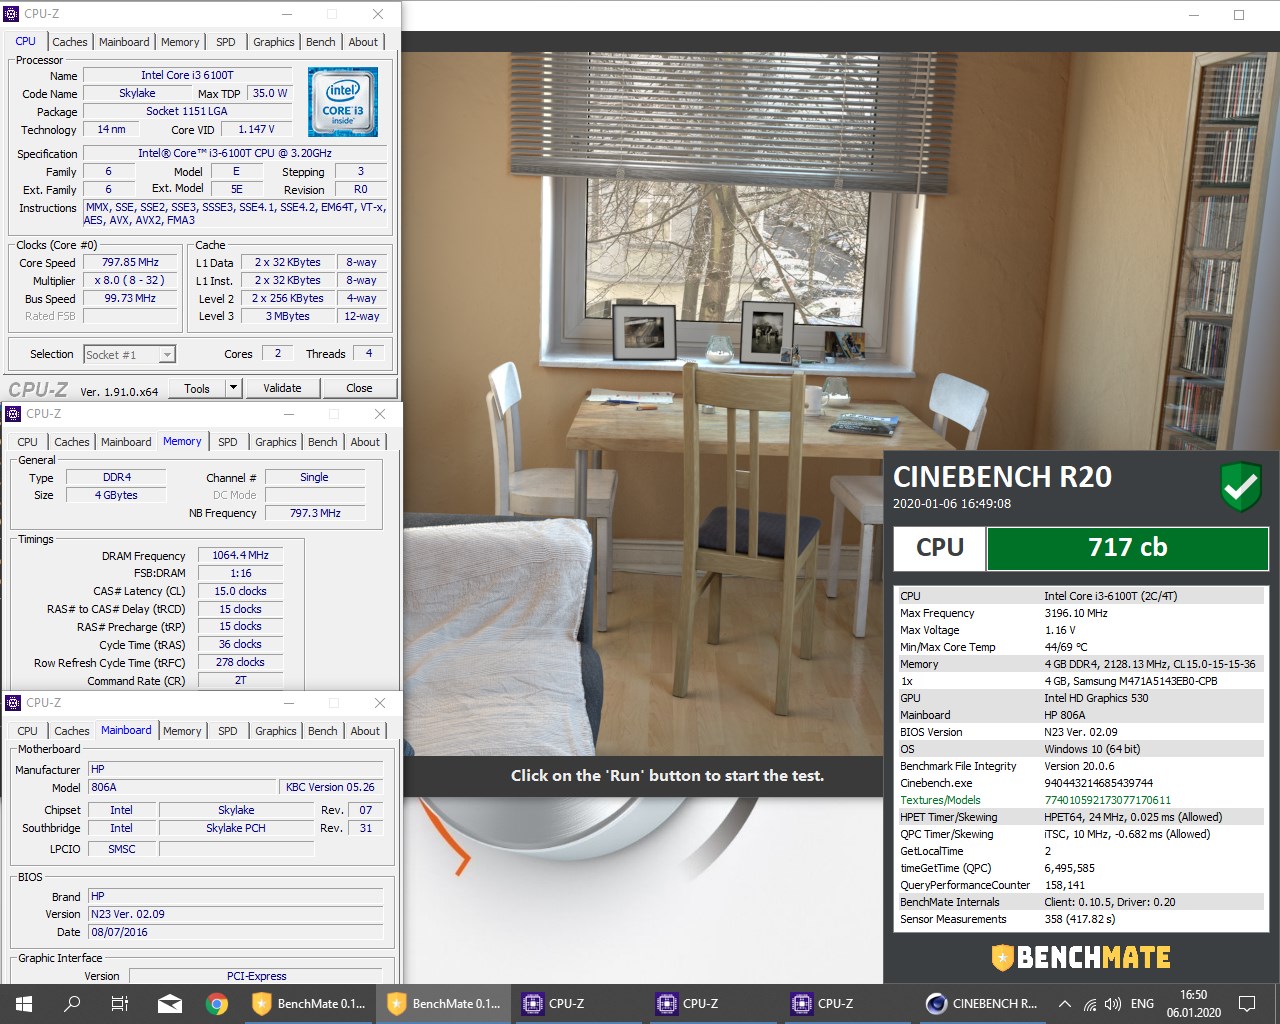Switch to second CPU-Z taskbar button
1280x1024 pixels.
pyautogui.click(x=712, y=1004)
